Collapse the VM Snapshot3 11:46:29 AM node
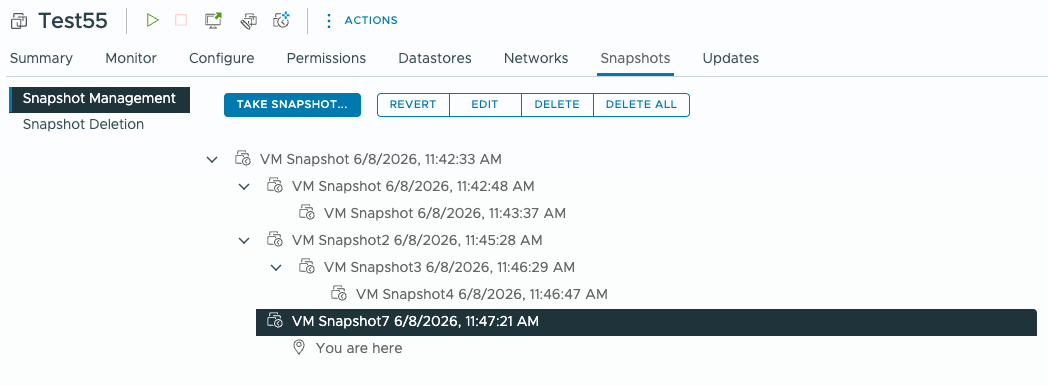This screenshot has height=385, width=1048. coord(276,267)
